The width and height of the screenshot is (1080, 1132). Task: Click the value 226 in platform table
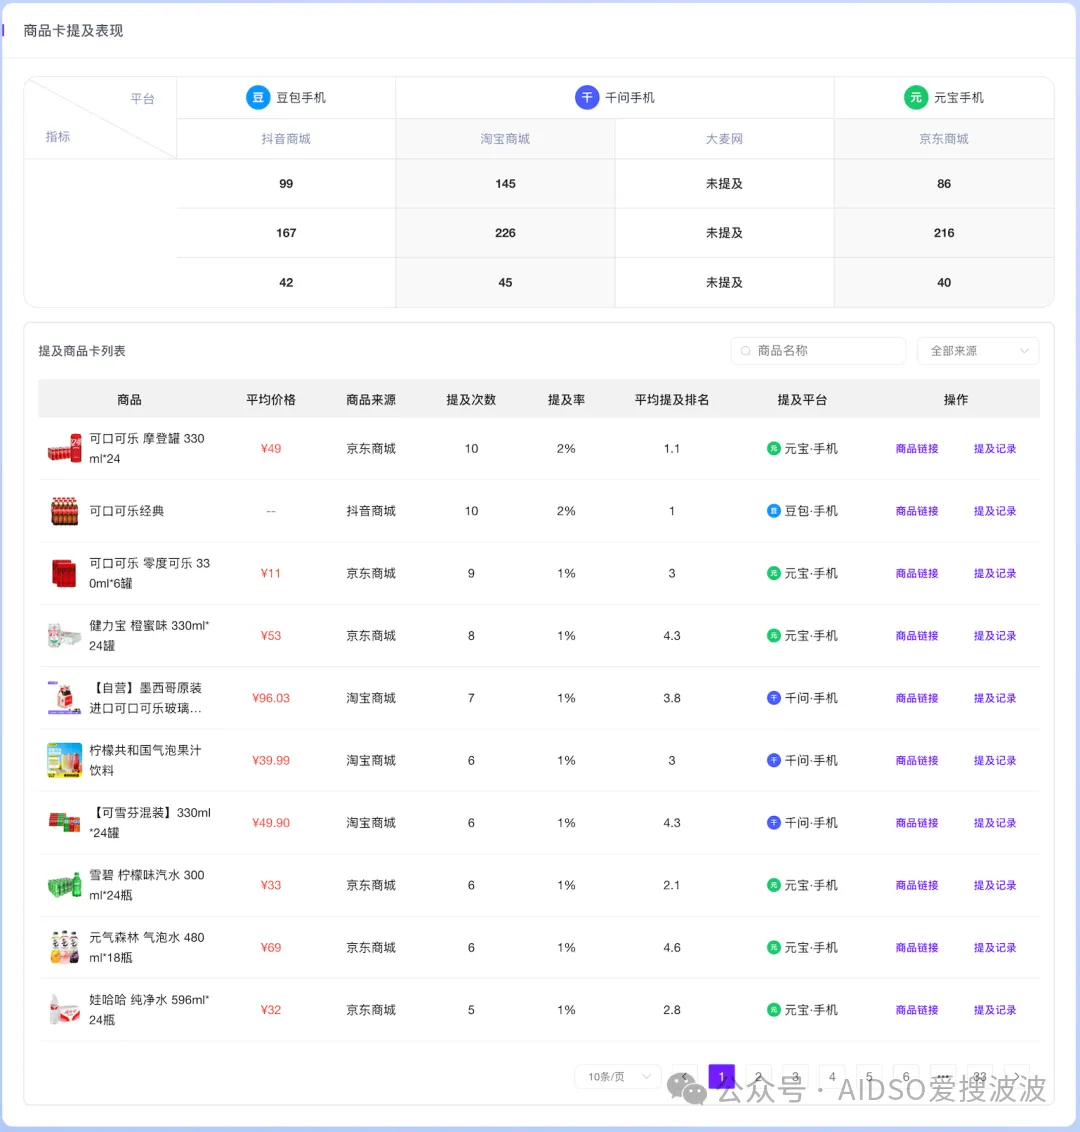[x=505, y=232]
